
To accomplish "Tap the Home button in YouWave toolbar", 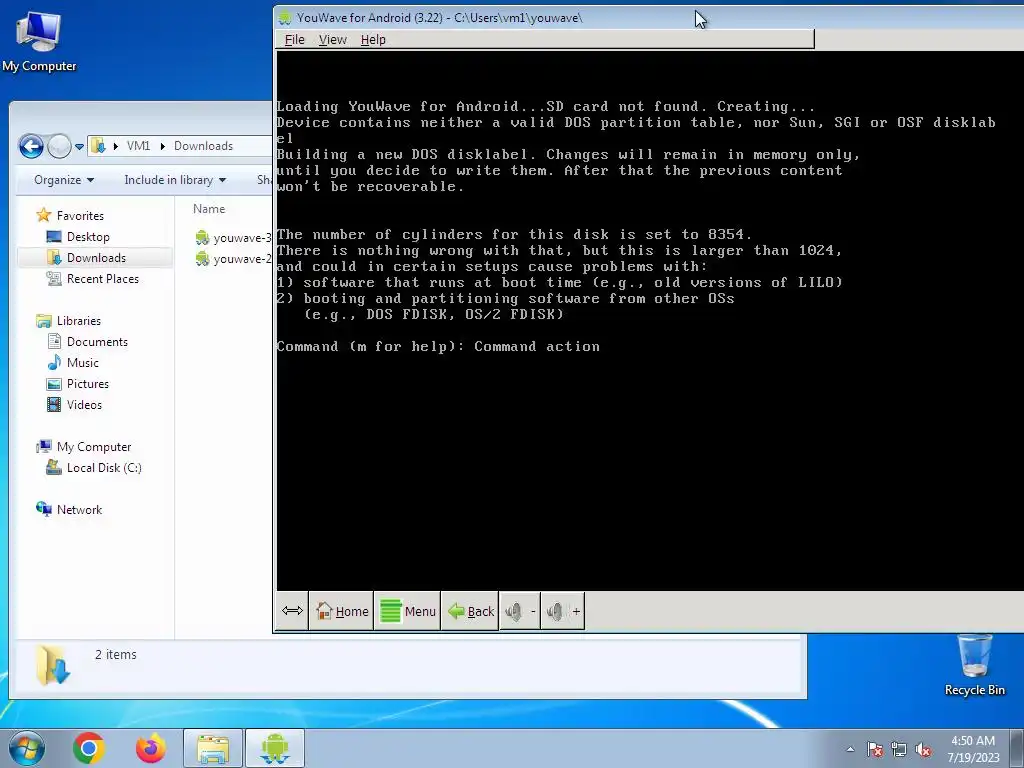I will (x=342, y=611).
